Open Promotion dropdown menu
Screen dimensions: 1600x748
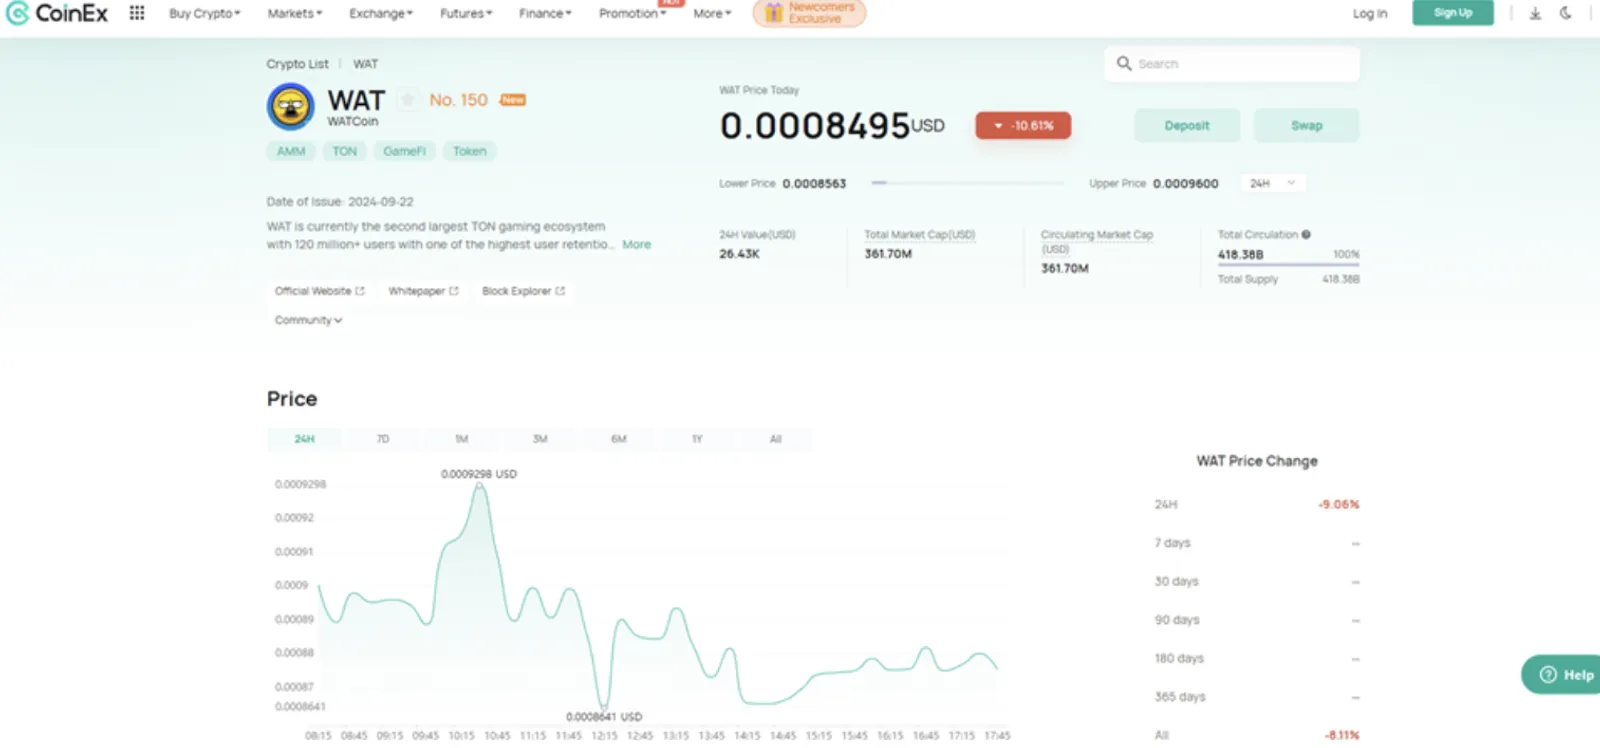click(x=632, y=13)
